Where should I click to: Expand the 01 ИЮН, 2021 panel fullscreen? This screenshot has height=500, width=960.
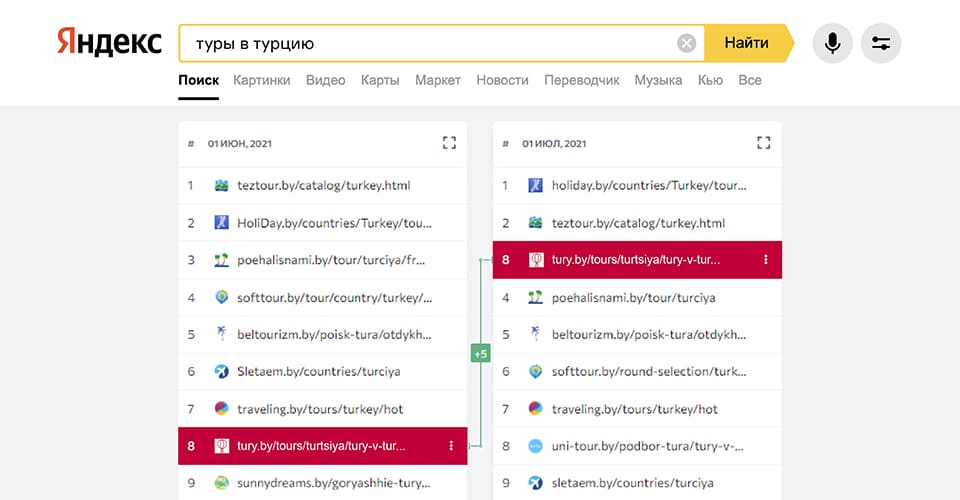pos(449,143)
